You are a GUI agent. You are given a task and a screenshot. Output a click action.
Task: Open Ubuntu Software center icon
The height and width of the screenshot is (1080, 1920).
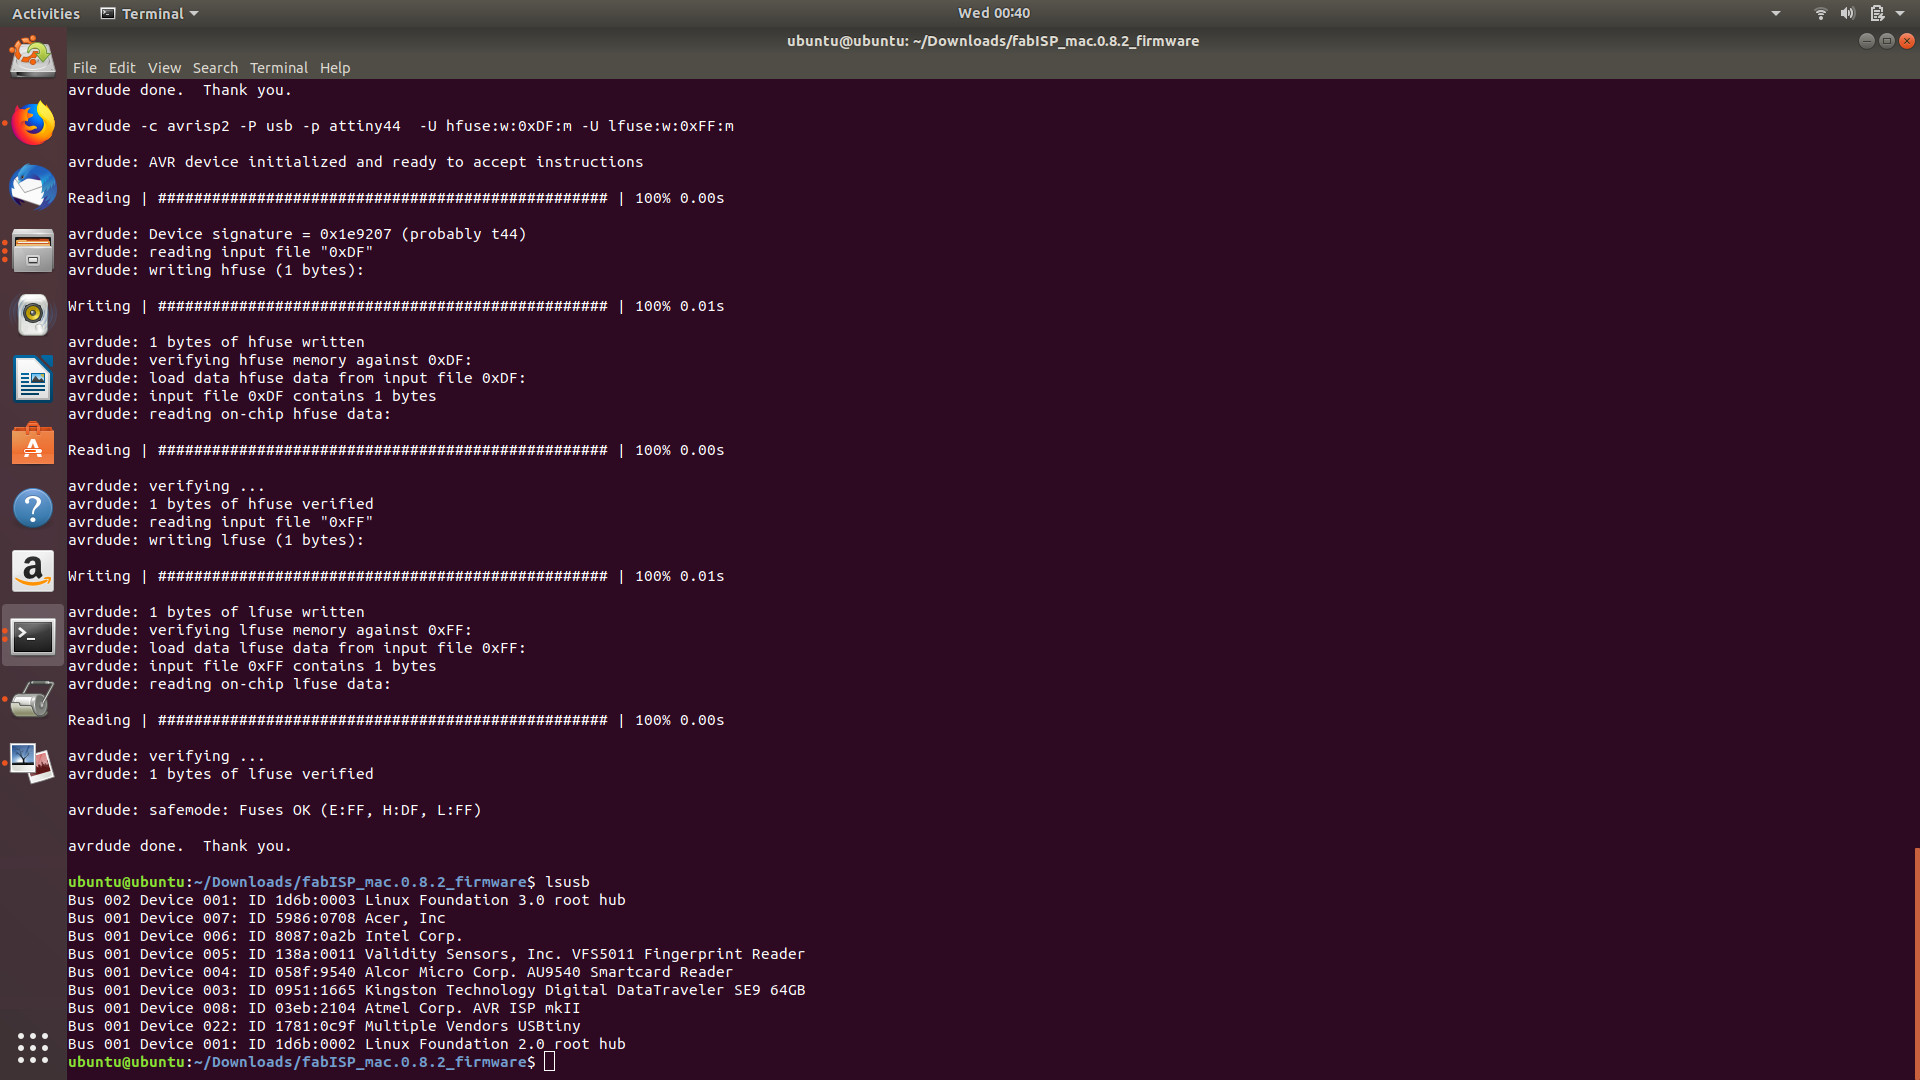click(33, 443)
